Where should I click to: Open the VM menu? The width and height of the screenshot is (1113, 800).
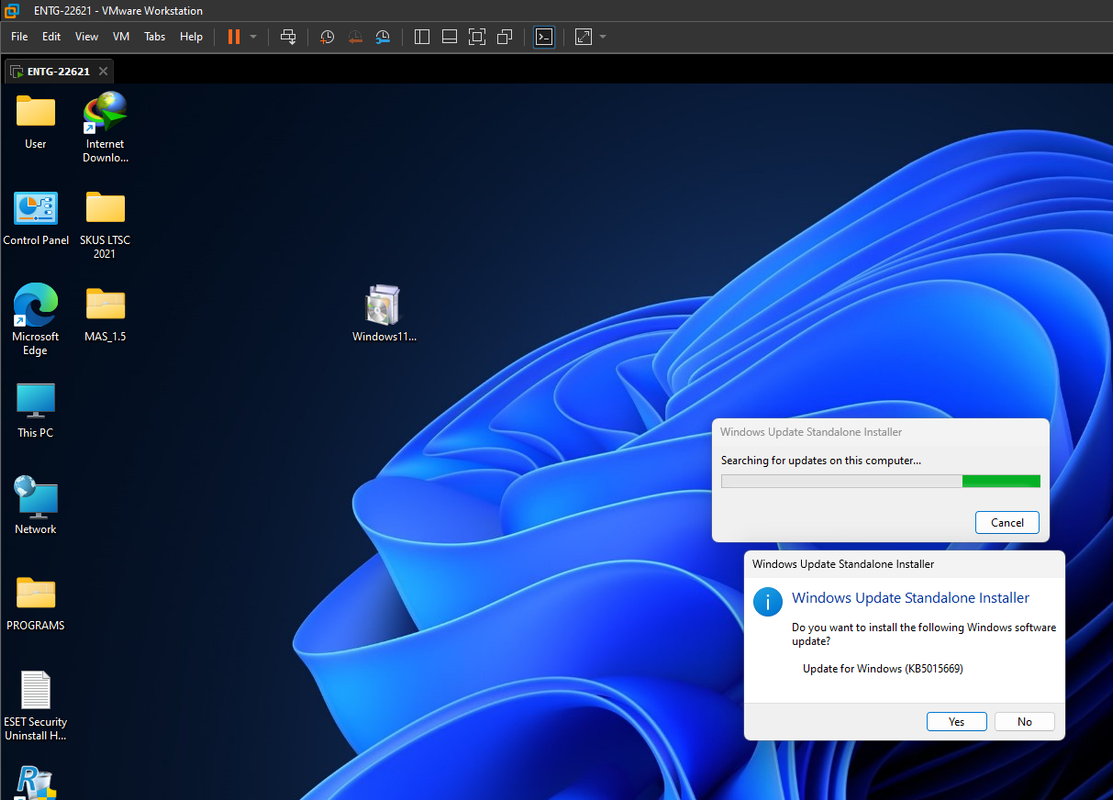coord(121,37)
